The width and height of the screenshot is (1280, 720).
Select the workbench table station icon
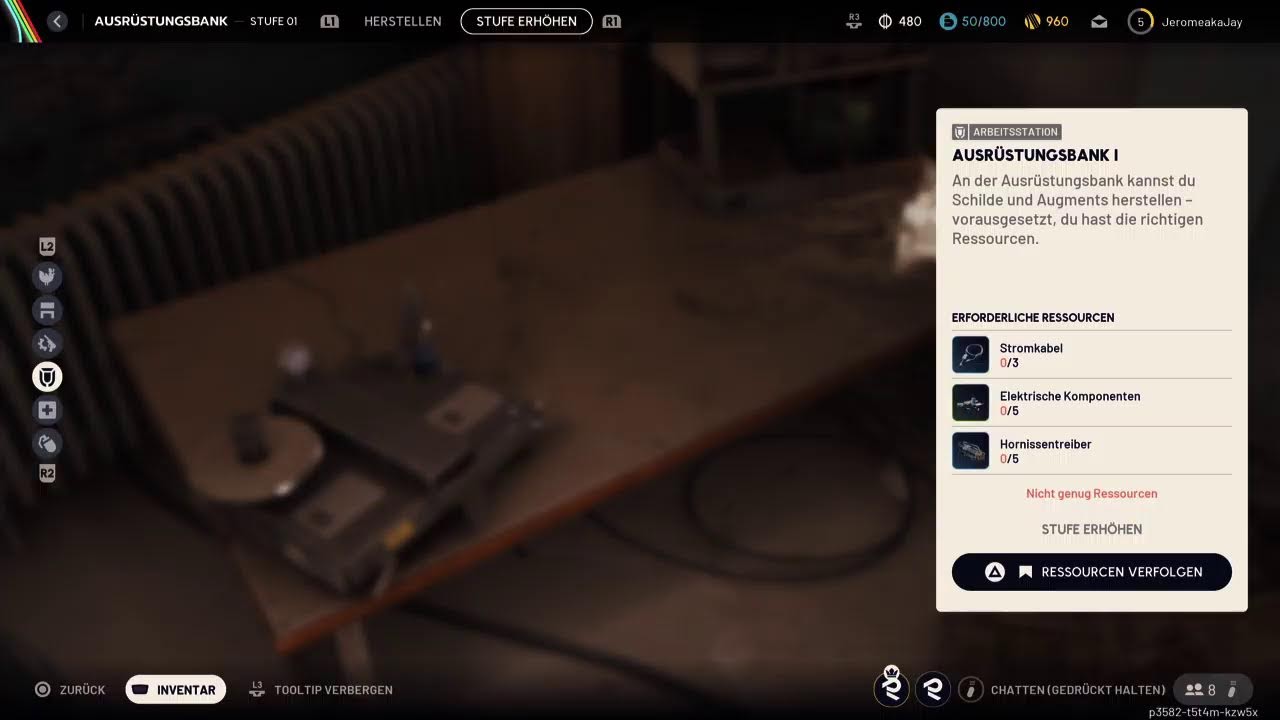(47, 310)
